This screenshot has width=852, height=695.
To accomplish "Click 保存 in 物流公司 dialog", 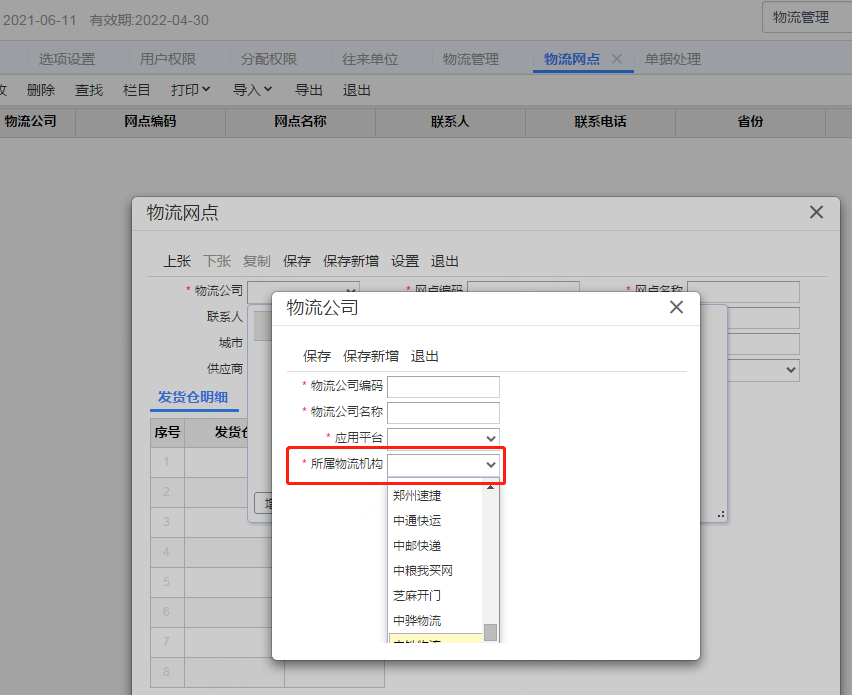I will coord(317,356).
